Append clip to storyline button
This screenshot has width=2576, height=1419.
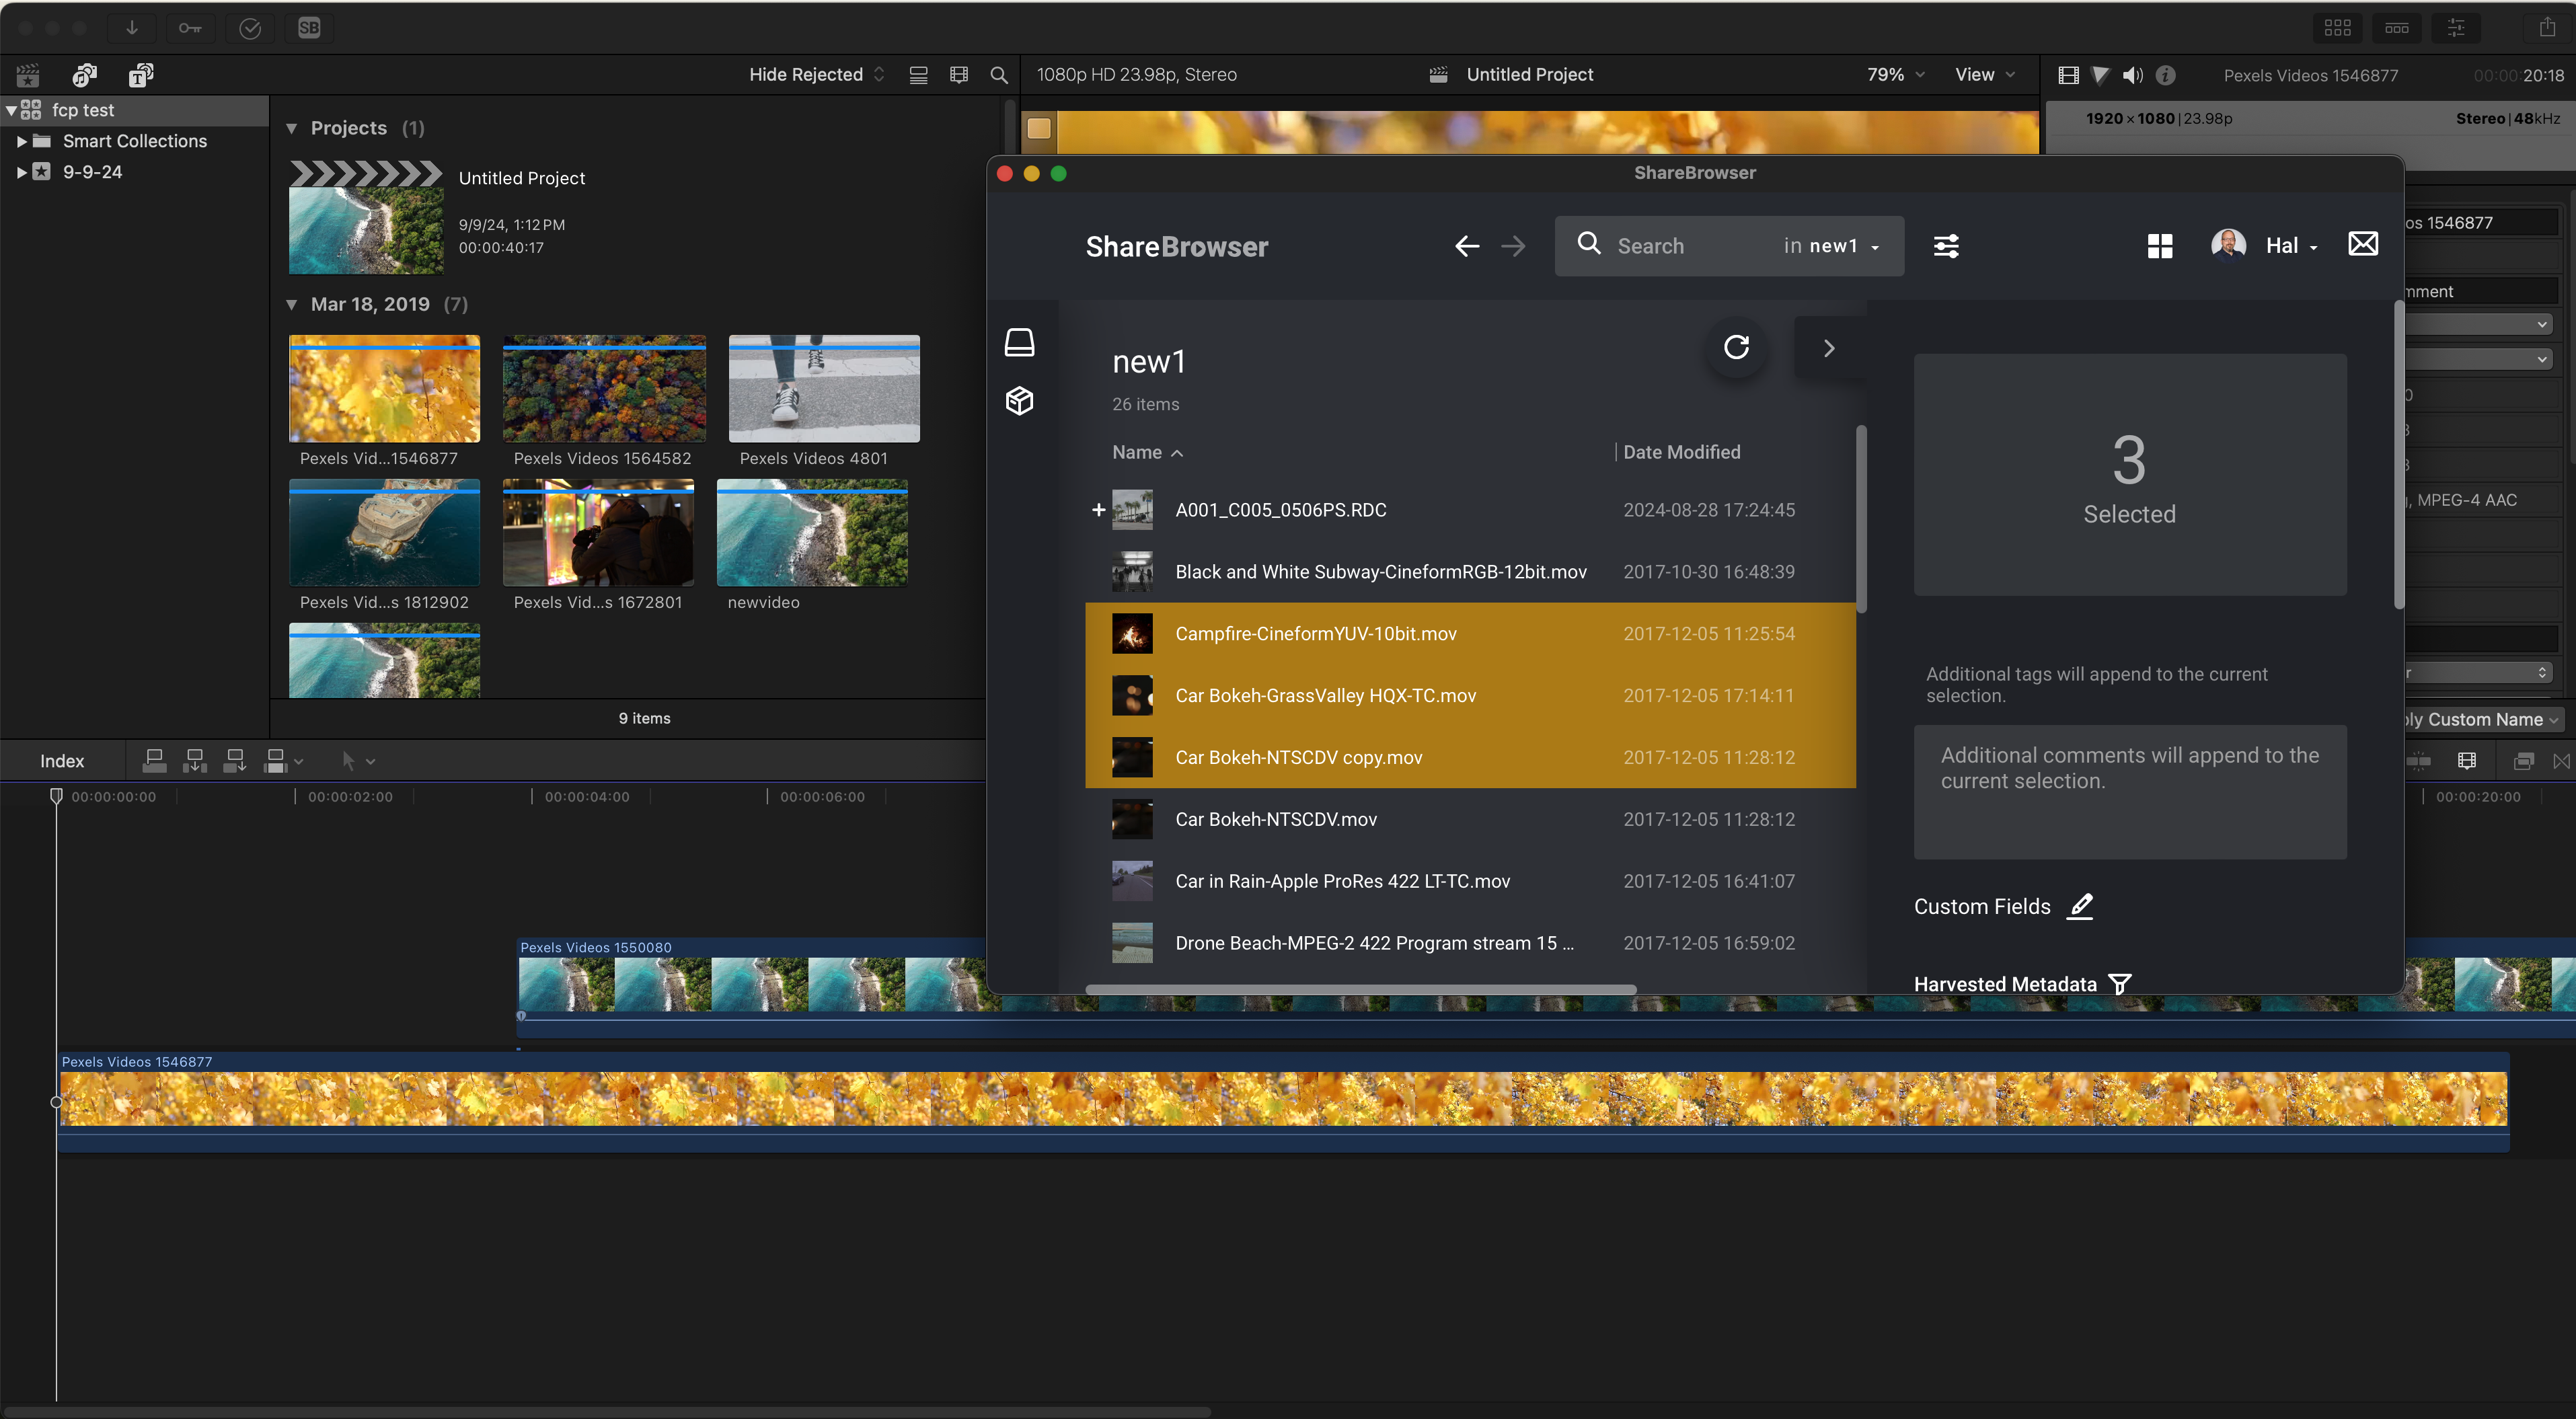tap(234, 761)
